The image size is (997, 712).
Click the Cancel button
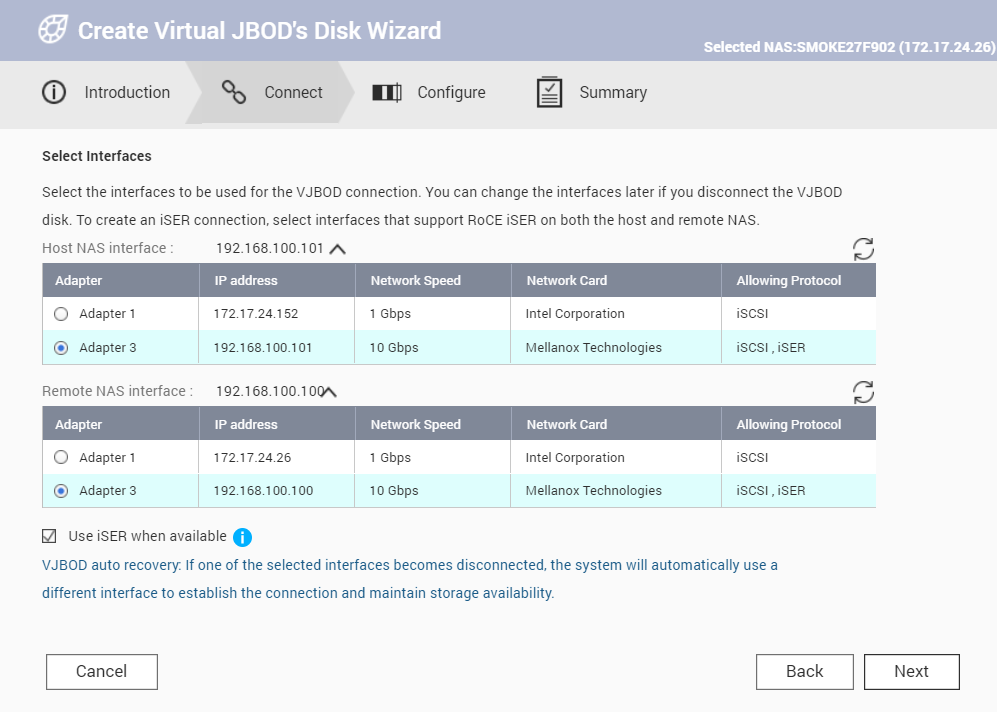[101, 672]
